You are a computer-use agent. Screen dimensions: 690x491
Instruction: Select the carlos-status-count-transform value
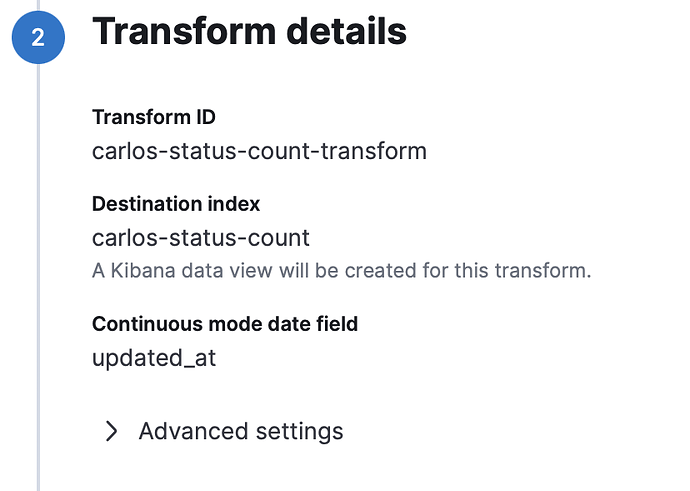point(259,151)
